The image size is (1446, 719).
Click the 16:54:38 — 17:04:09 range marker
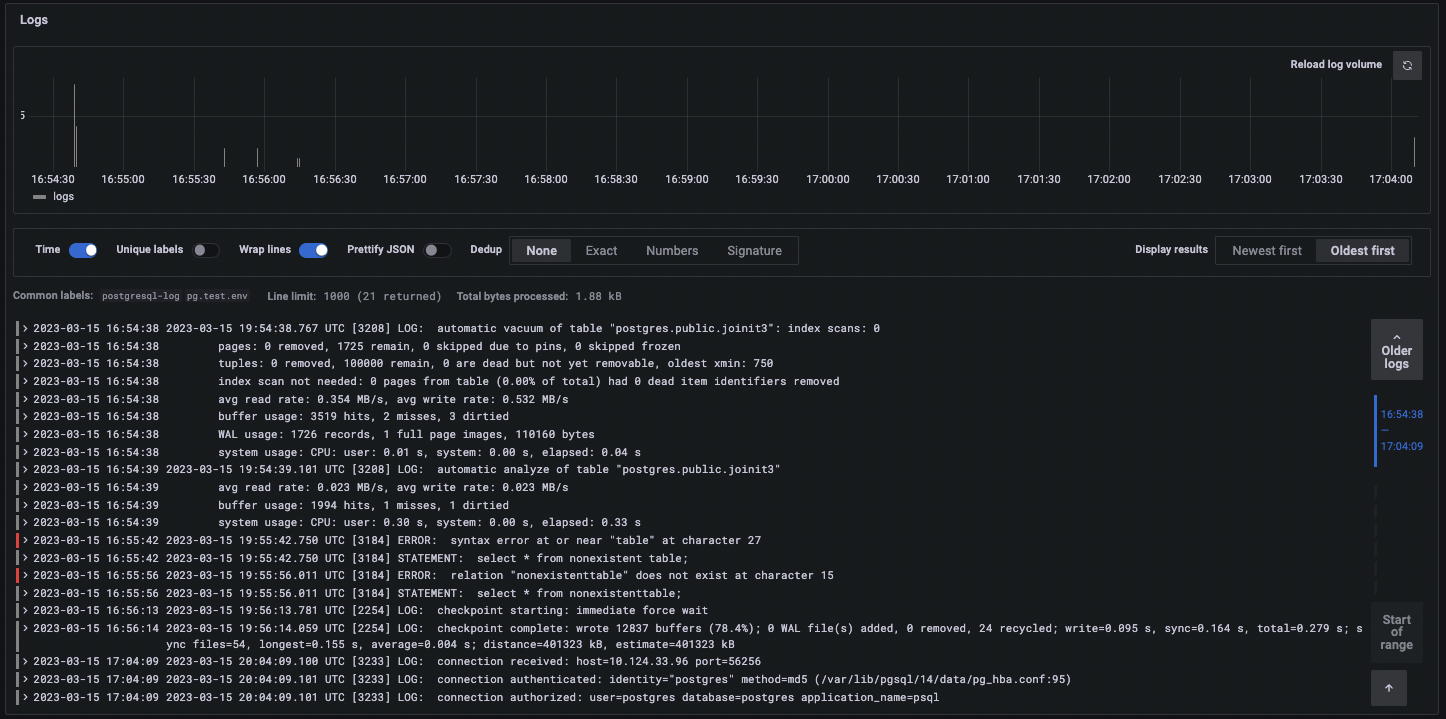(x=1401, y=430)
